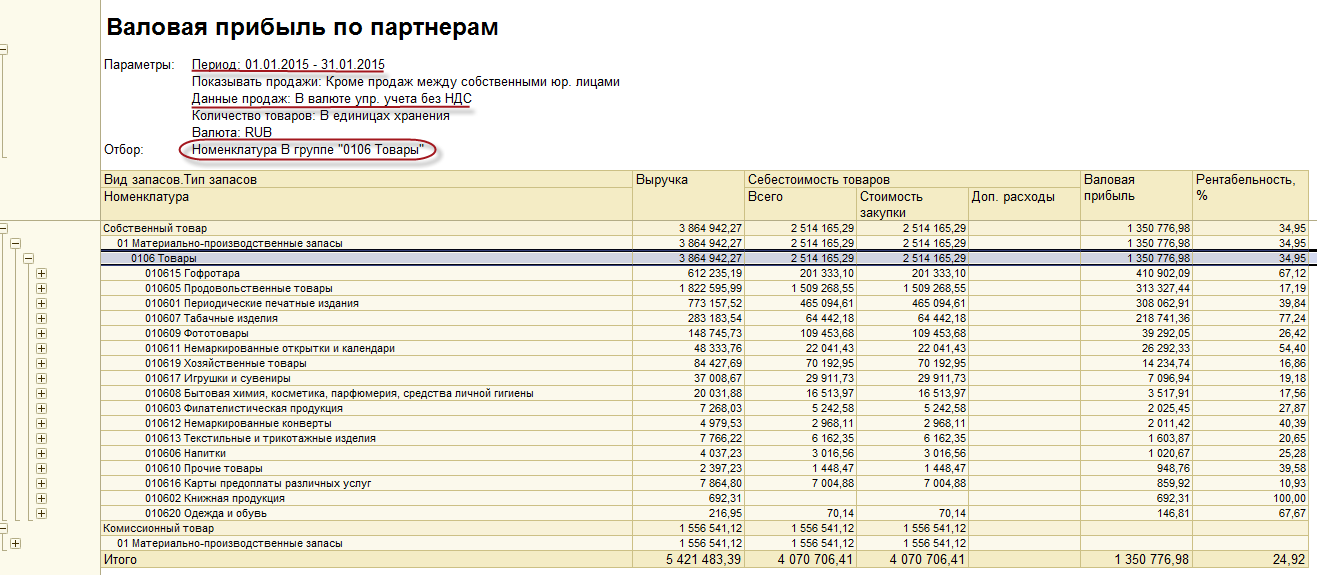This screenshot has height=575, width=1317.
Task: Expand the 010615 Гофротара row
Action: coord(41,273)
